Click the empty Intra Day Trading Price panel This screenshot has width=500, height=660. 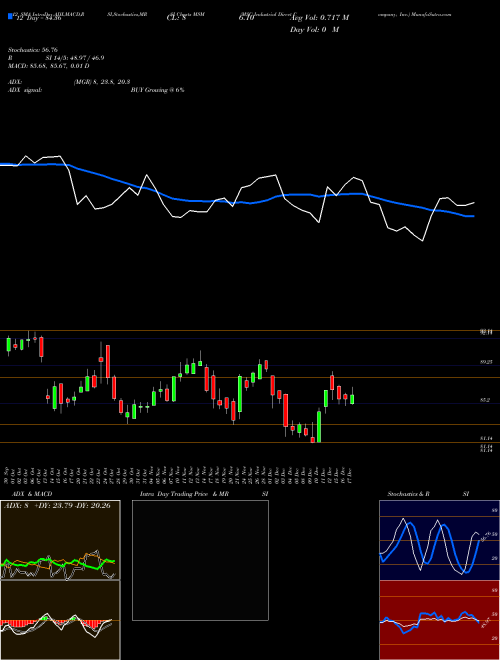click(x=200, y=560)
